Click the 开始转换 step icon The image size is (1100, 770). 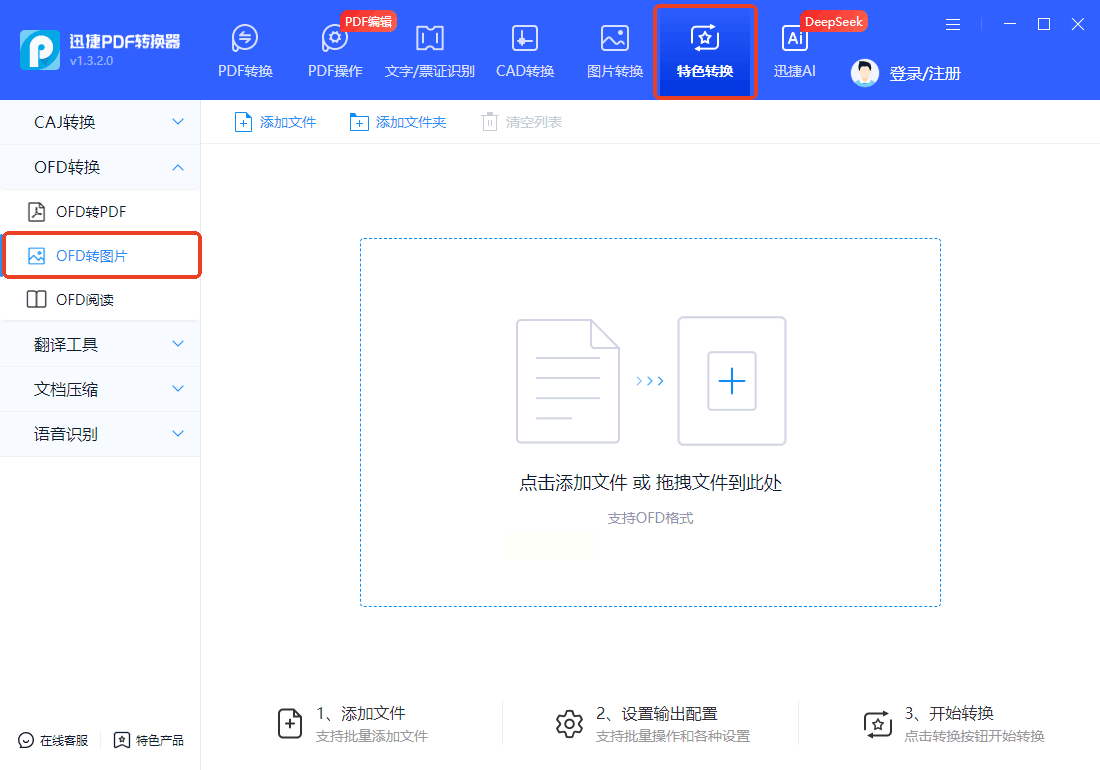tap(877, 724)
